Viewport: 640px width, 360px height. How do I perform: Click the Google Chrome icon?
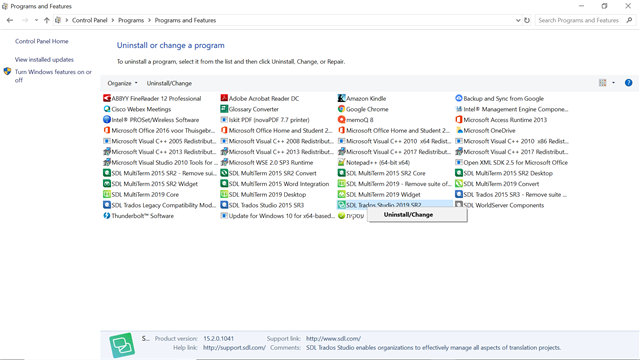tap(341, 109)
